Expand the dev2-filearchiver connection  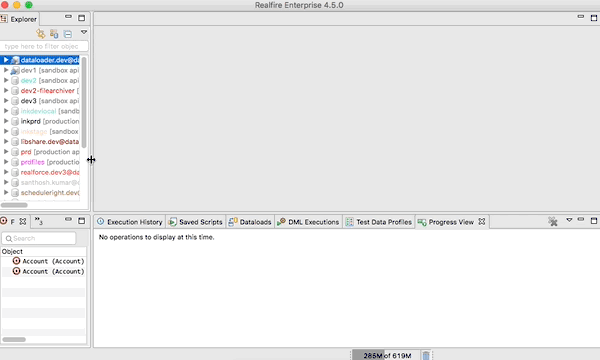pyautogui.click(x=6, y=91)
